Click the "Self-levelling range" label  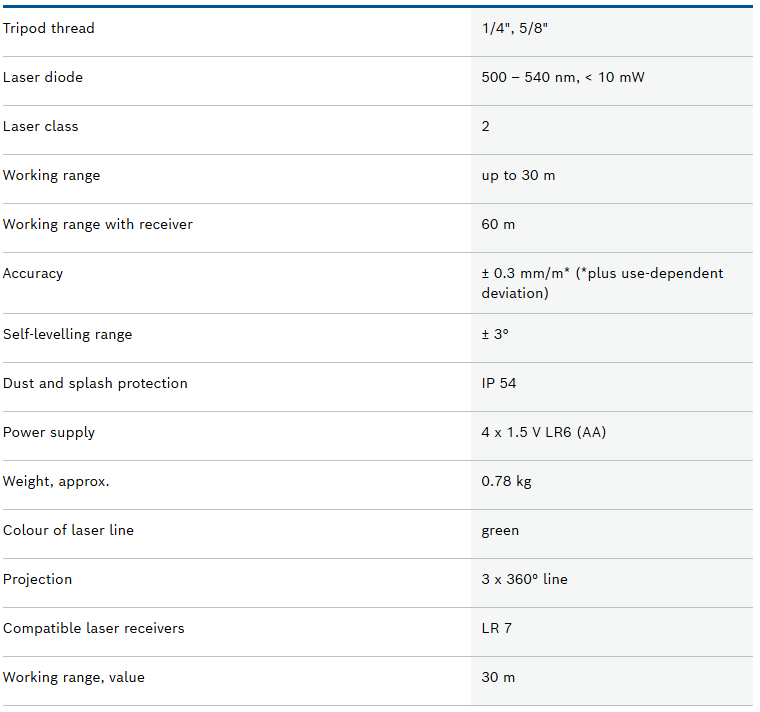(68, 335)
